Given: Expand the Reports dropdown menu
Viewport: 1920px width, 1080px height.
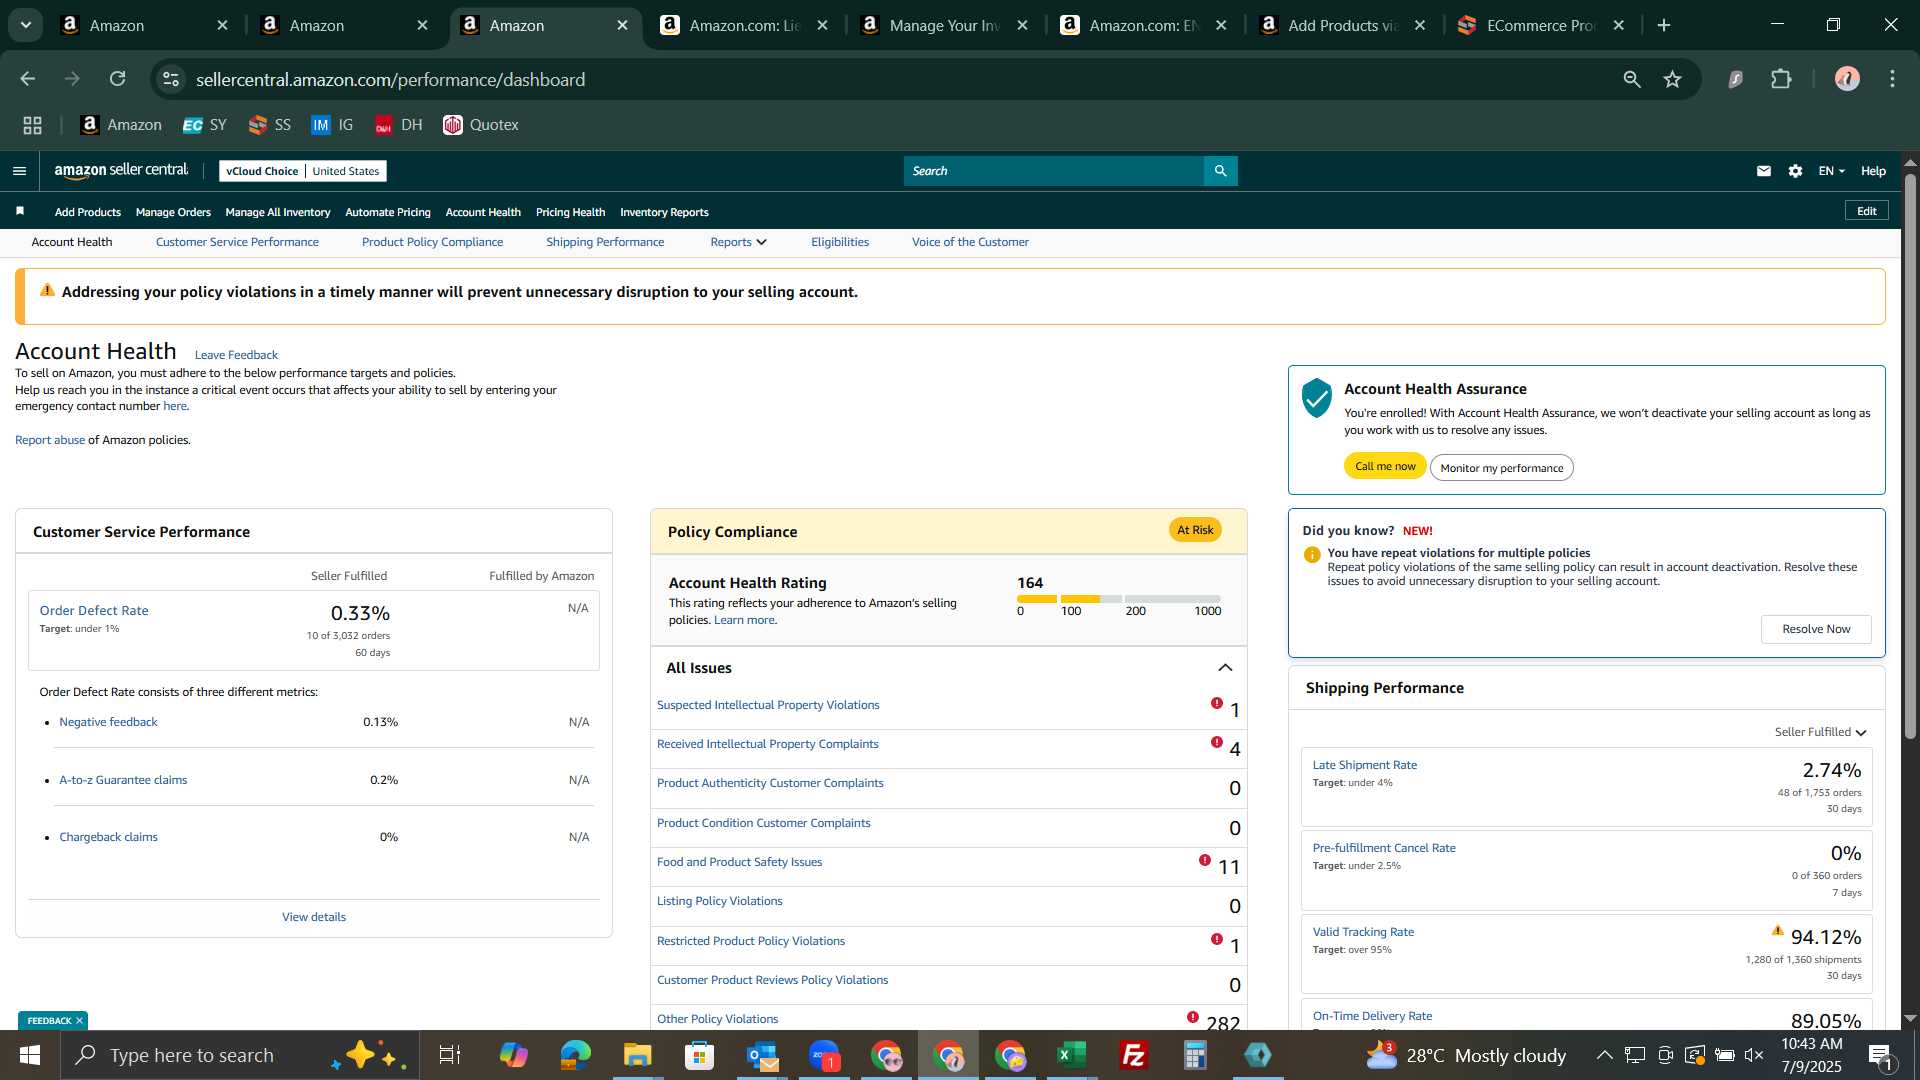Looking at the screenshot, I should [x=738, y=242].
